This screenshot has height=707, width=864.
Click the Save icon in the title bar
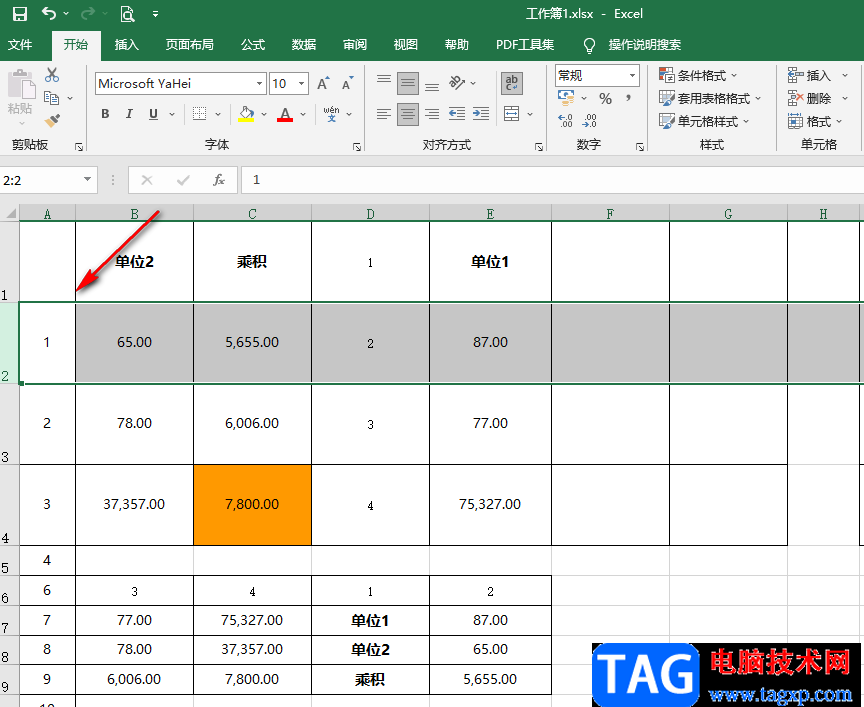pos(19,14)
